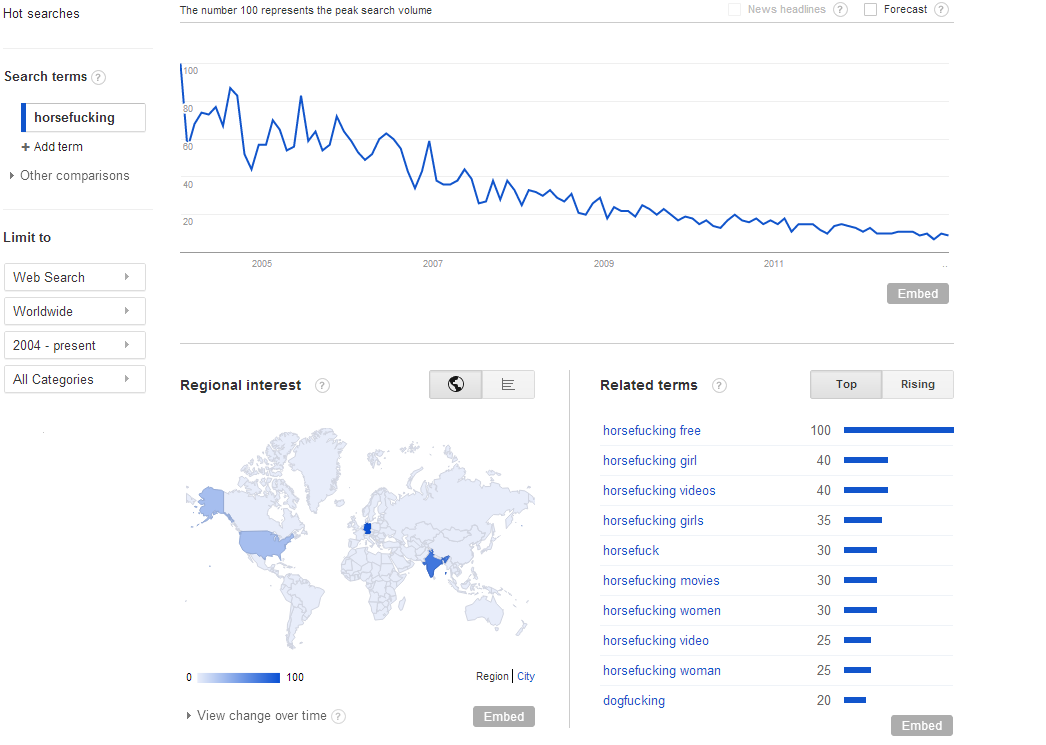
Task: Enable the Forecast checkbox
Action: 870,10
